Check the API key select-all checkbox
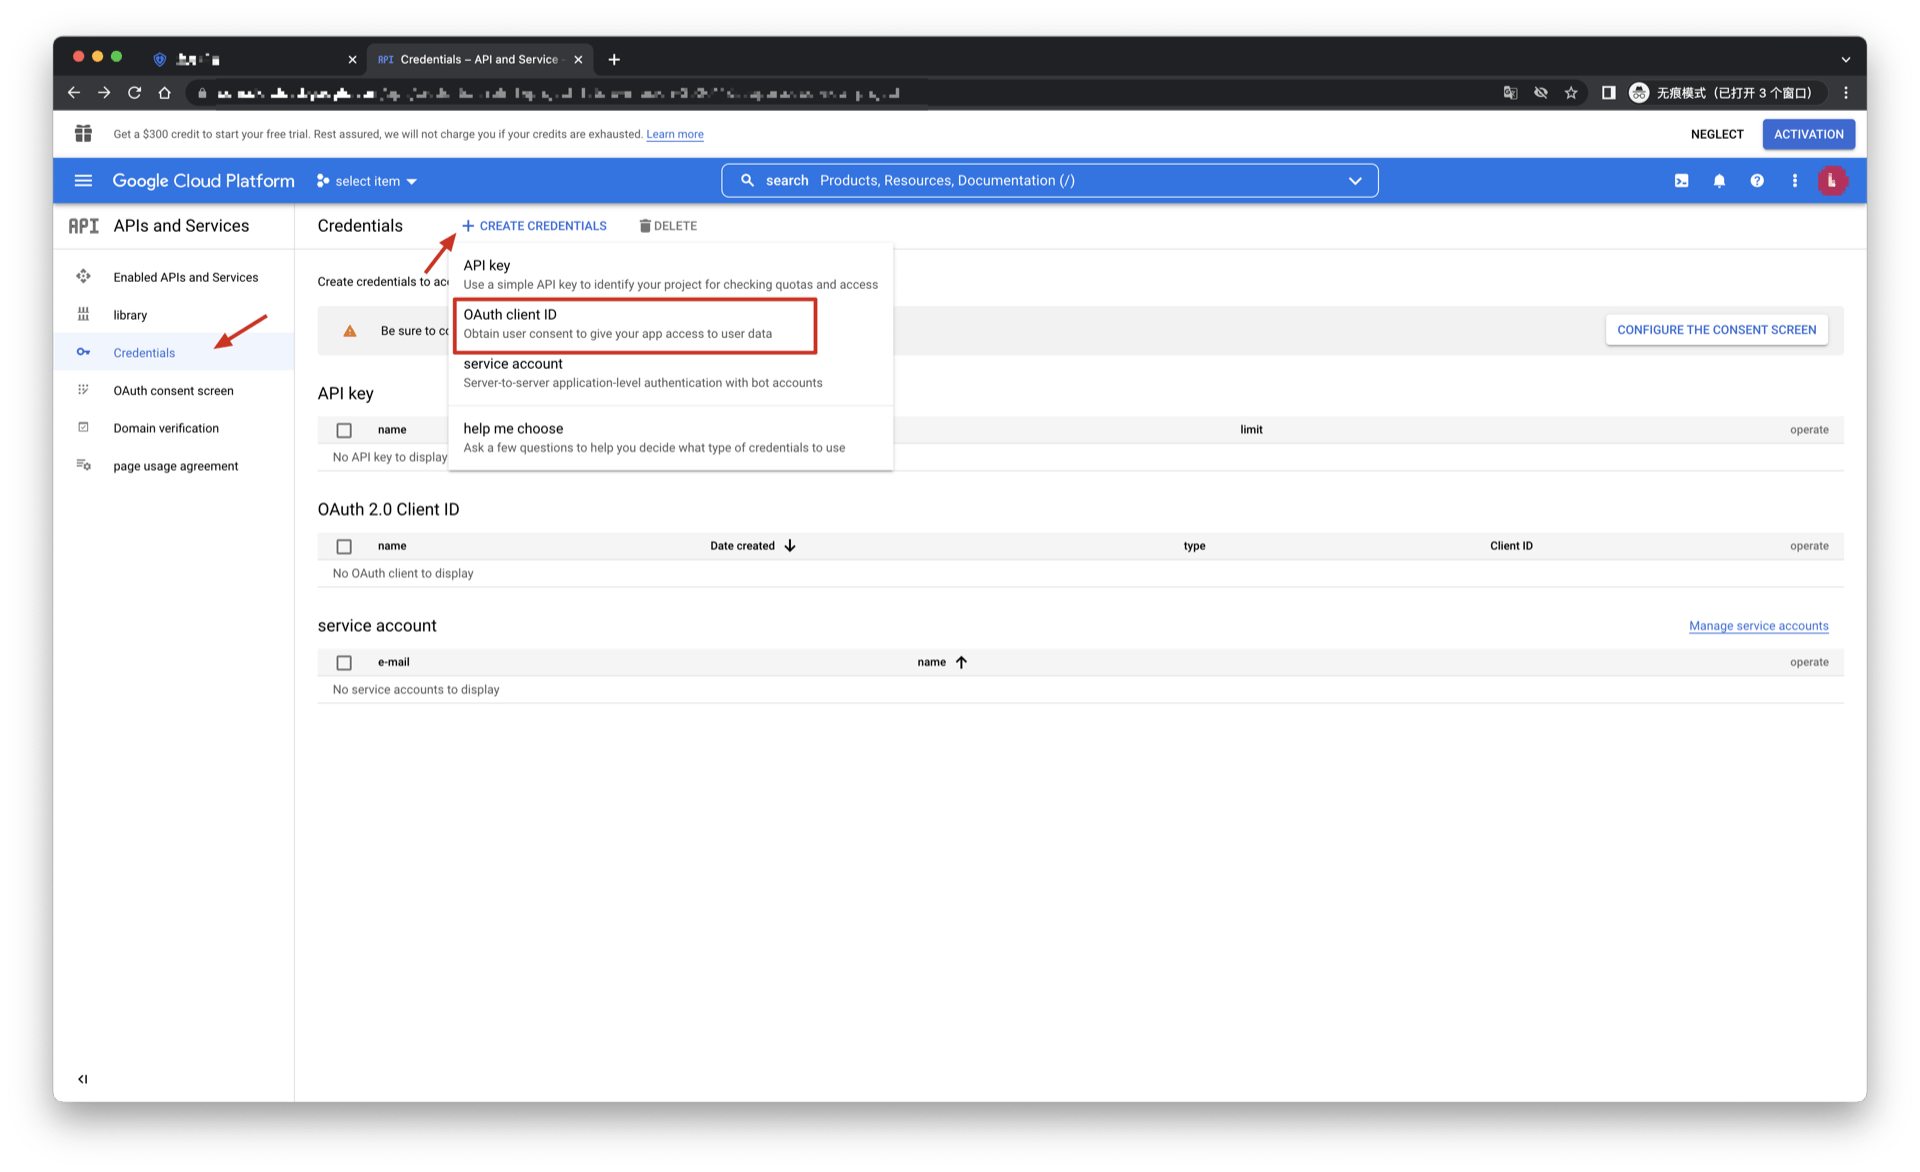The height and width of the screenshot is (1172, 1920). tap(344, 430)
